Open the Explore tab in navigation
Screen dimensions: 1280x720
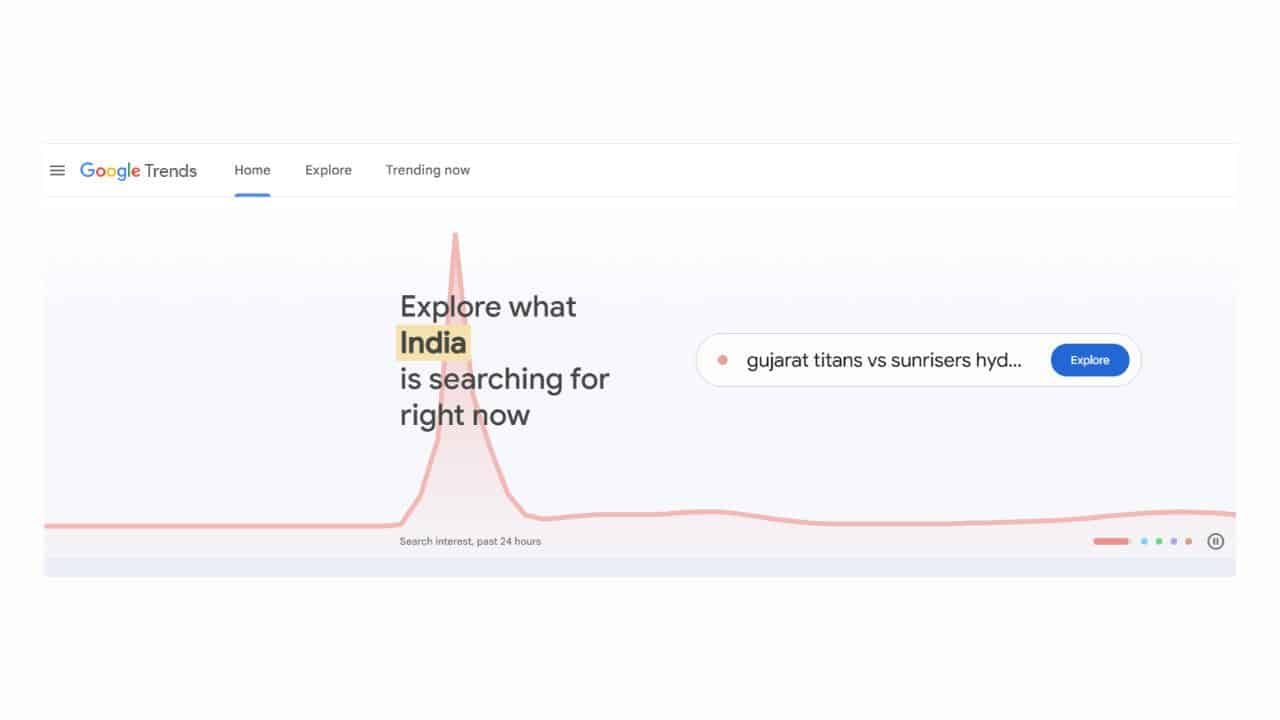pyautogui.click(x=328, y=170)
